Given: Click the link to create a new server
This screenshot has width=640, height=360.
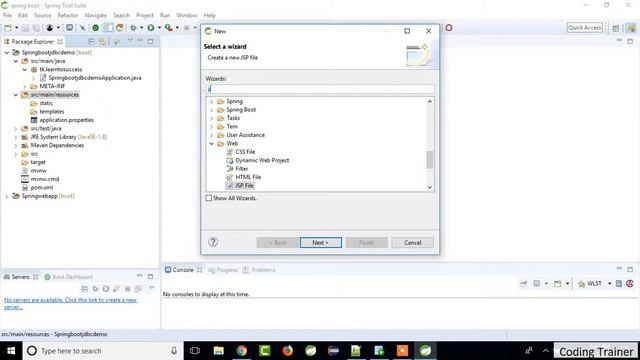Looking at the screenshot, I should [x=70, y=303].
